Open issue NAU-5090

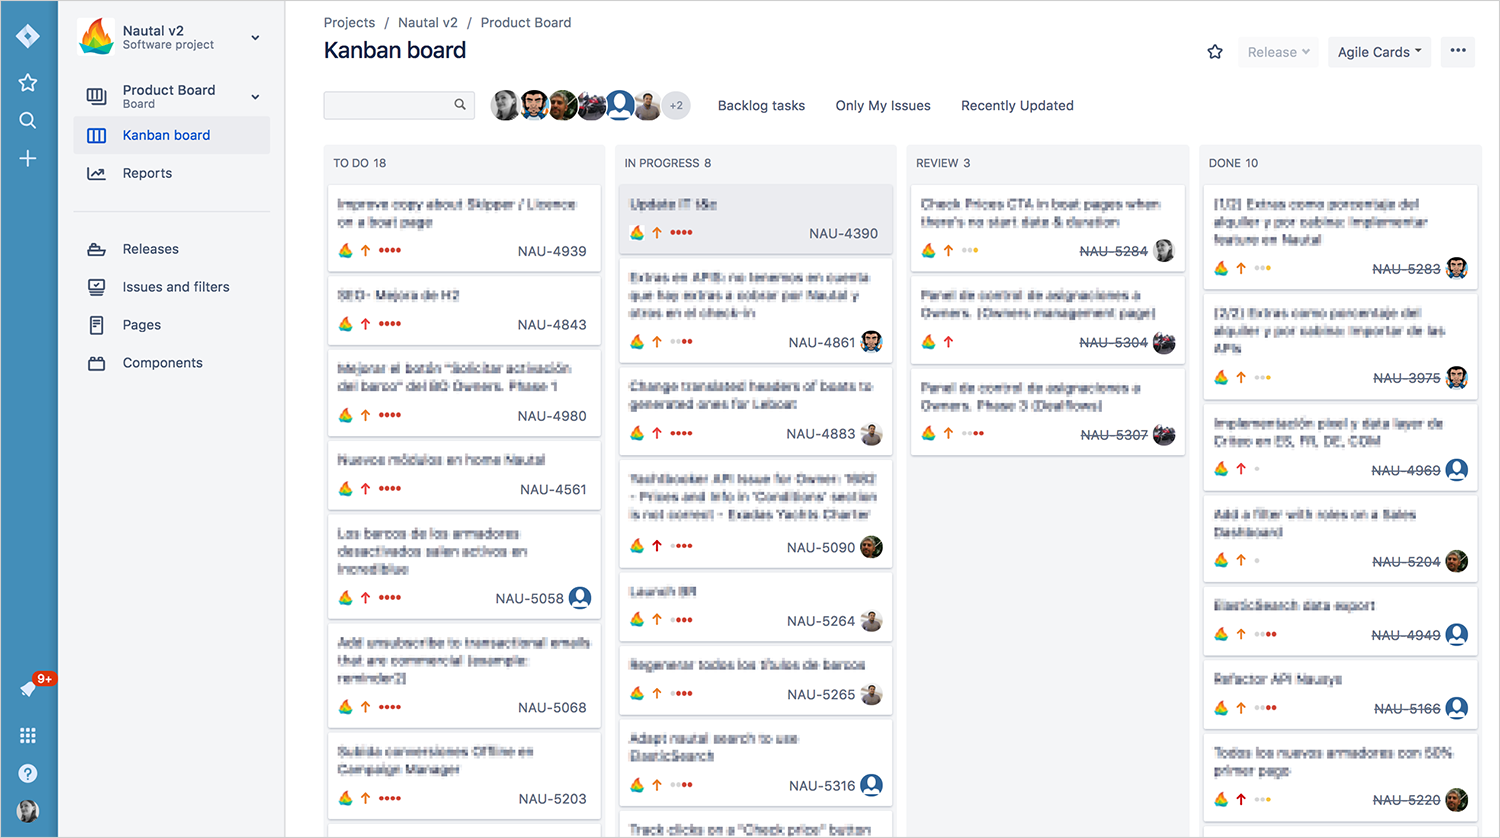[821, 547]
